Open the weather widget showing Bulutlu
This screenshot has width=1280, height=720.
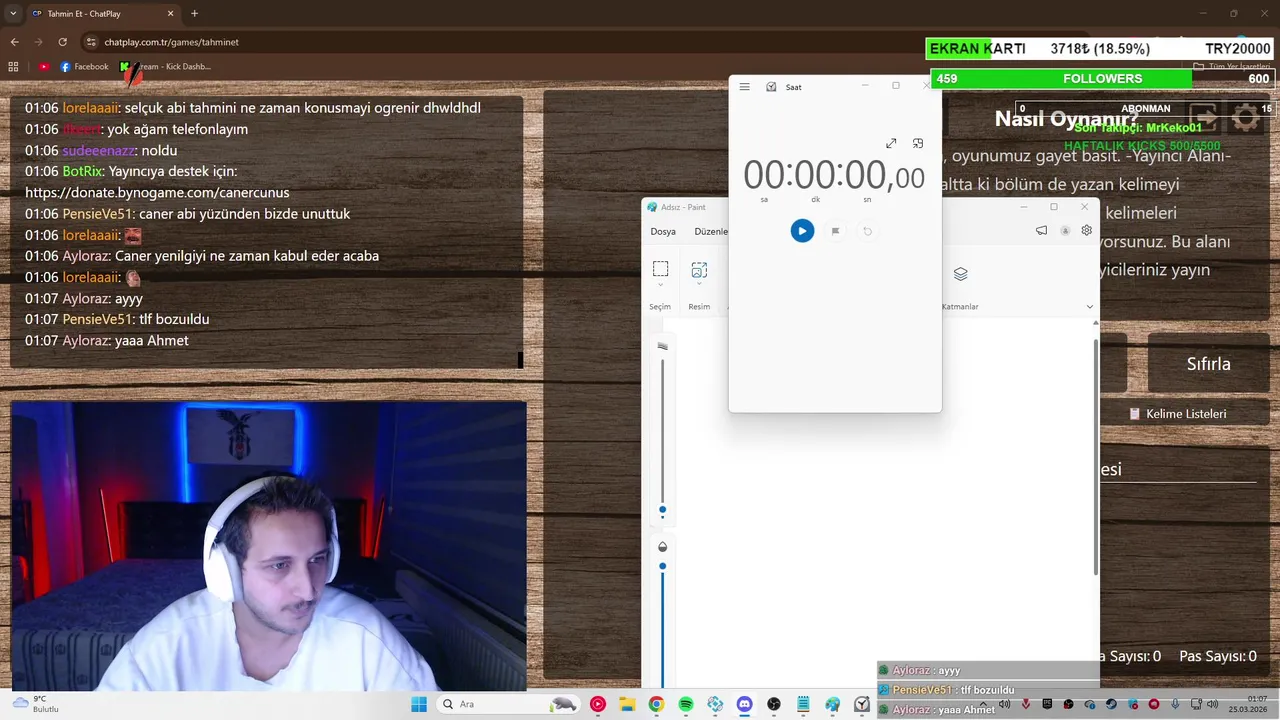(x=36, y=704)
